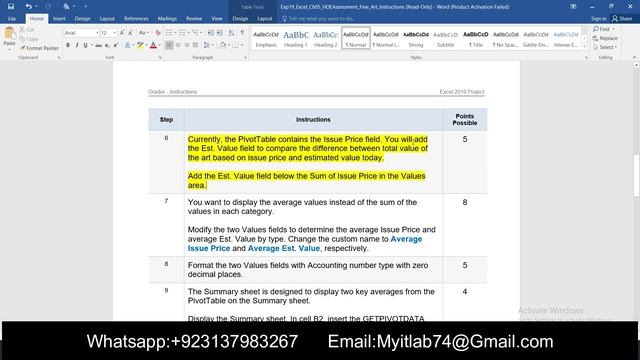Image resolution: width=640 pixels, height=360 pixels.
Task: Expand the styles gallery
Action: point(584,47)
